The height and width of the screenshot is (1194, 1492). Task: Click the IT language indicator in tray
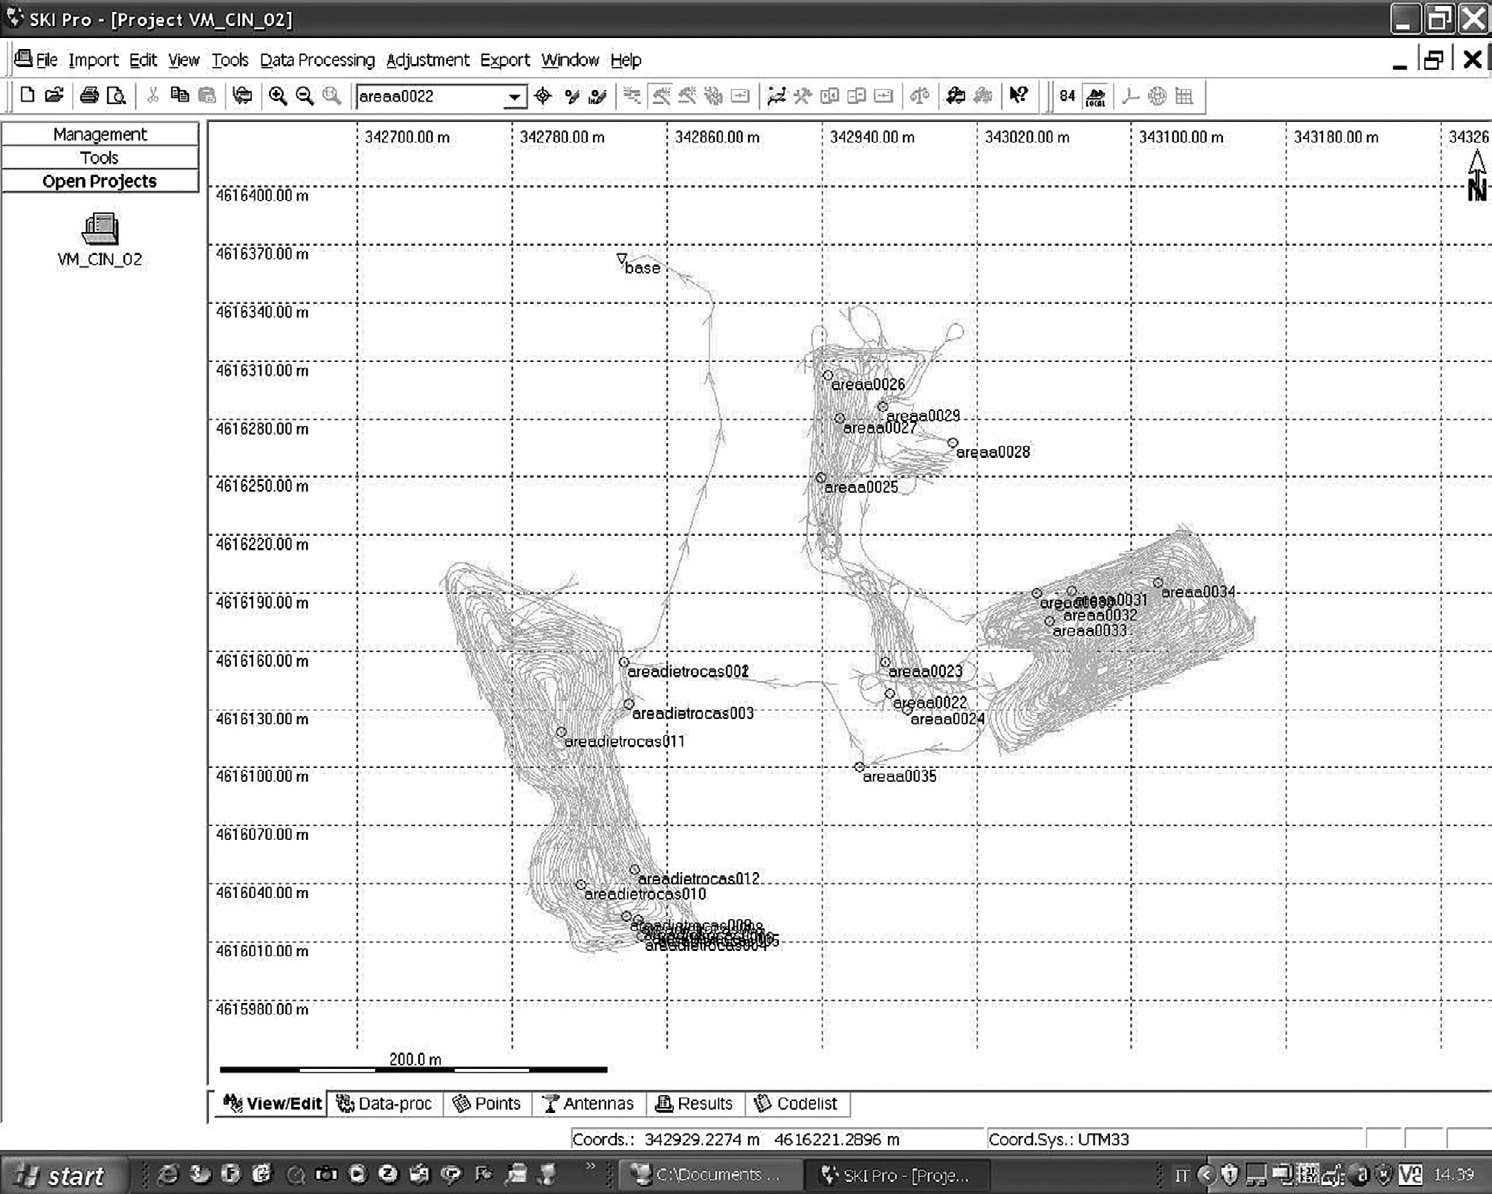(x=1181, y=1175)
